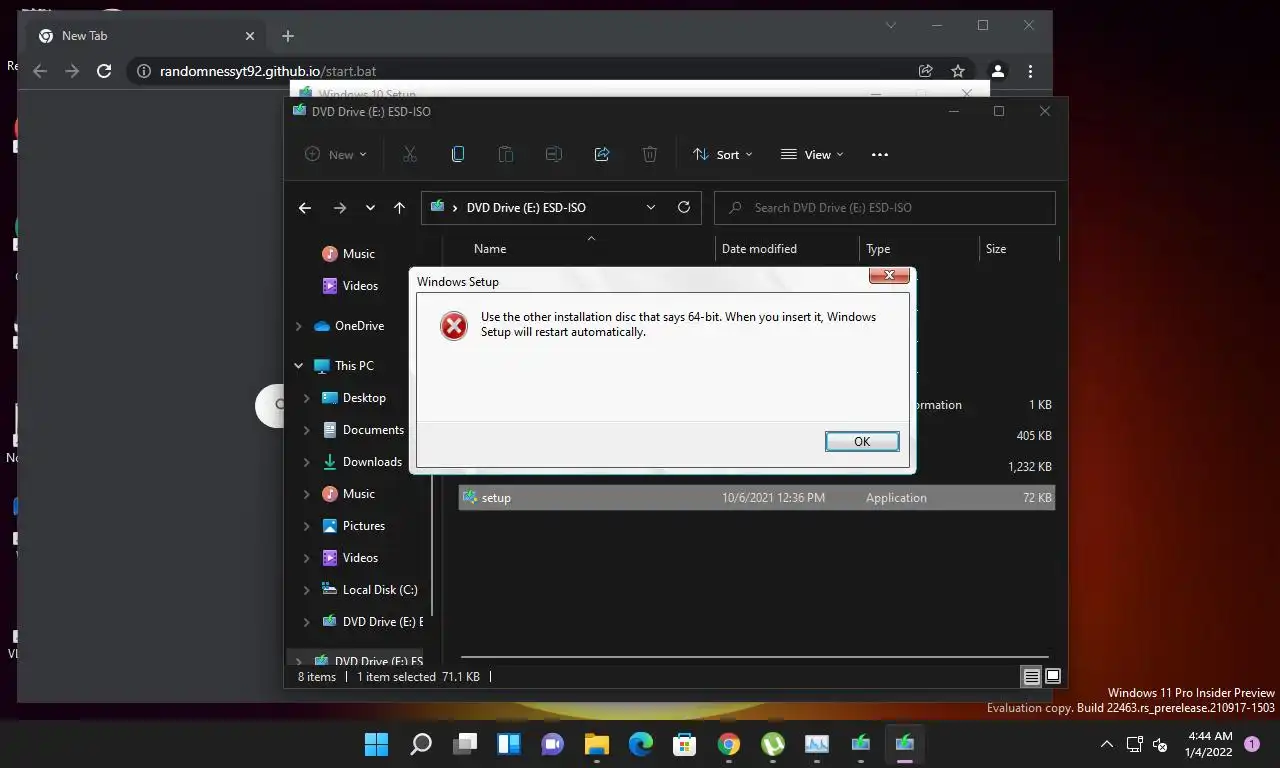The height and width of the screenshot is (768, 1280).
Task: Show hidden tray icons chevron
Action: point(1106,744)
